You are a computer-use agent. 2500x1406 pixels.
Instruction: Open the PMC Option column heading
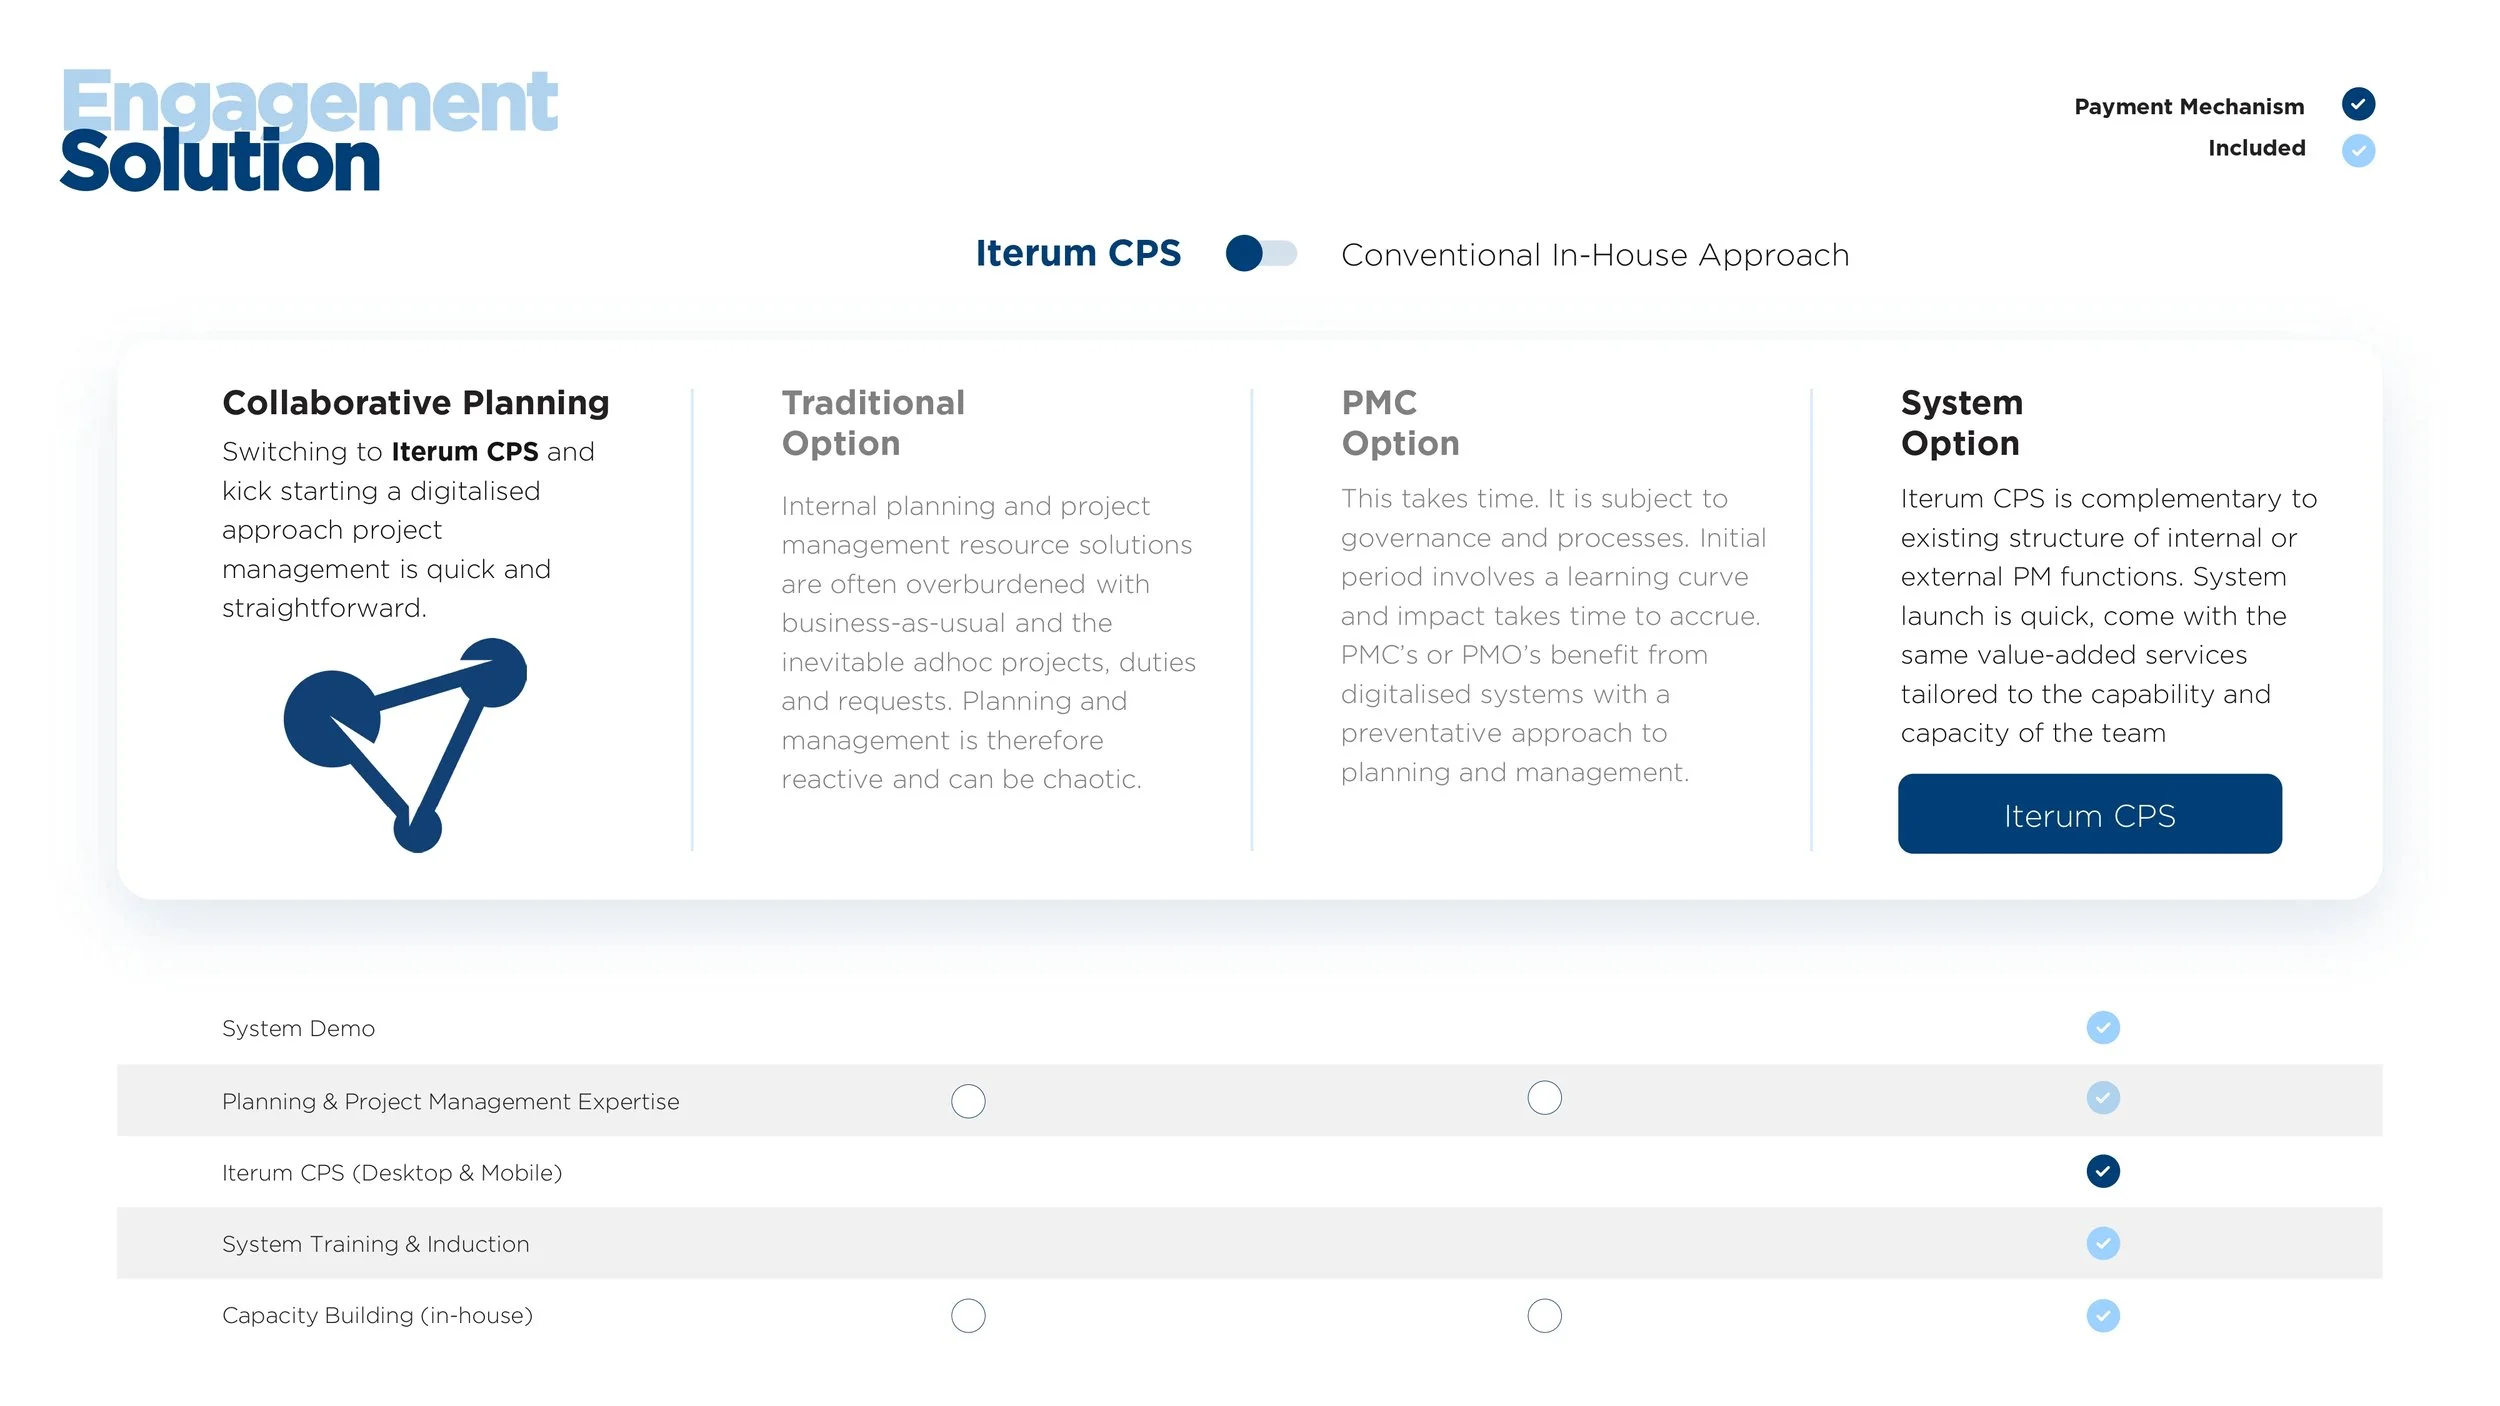[x=1399, y=422]
